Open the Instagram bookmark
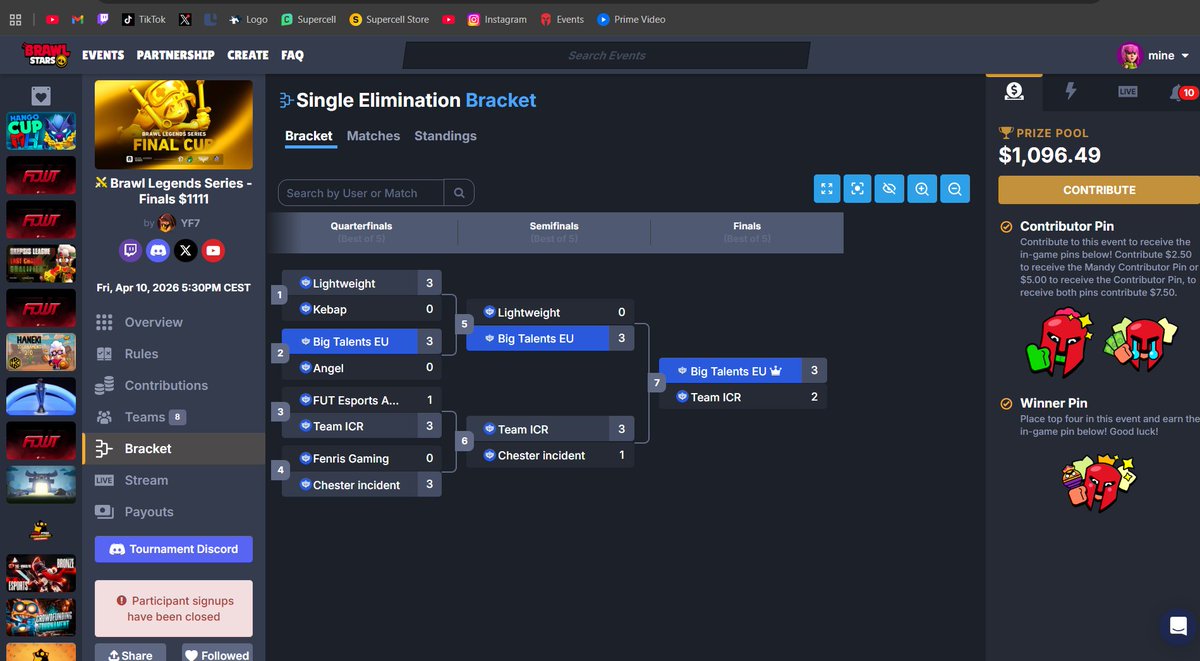 [x=497, y=19]
